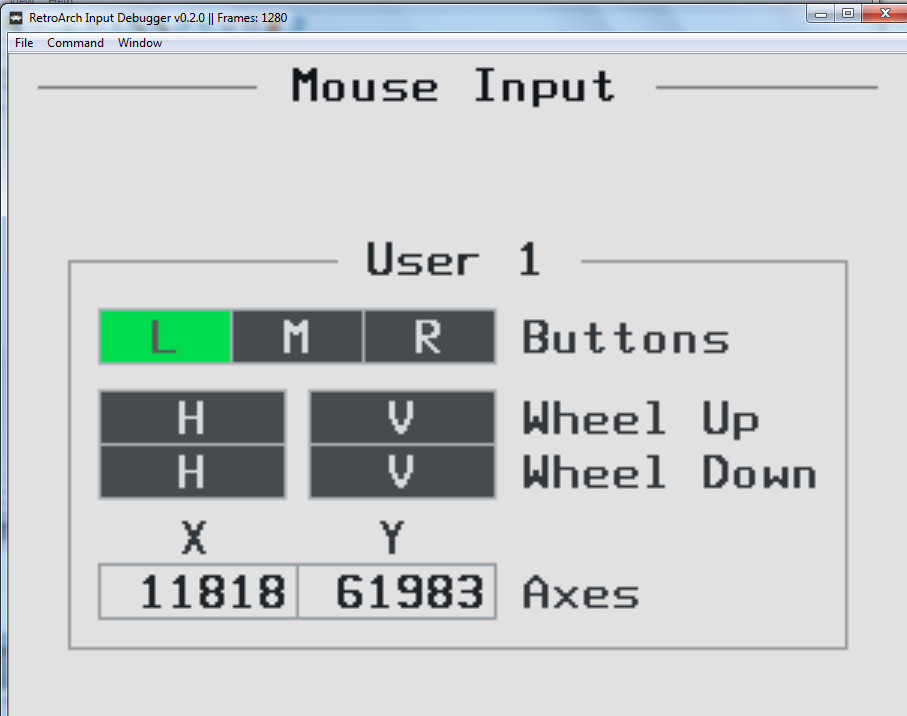Click the RetroArch icon in title bar
Image resolution: width=907 pixels, height=716 pixels.
tap(16, 18)
